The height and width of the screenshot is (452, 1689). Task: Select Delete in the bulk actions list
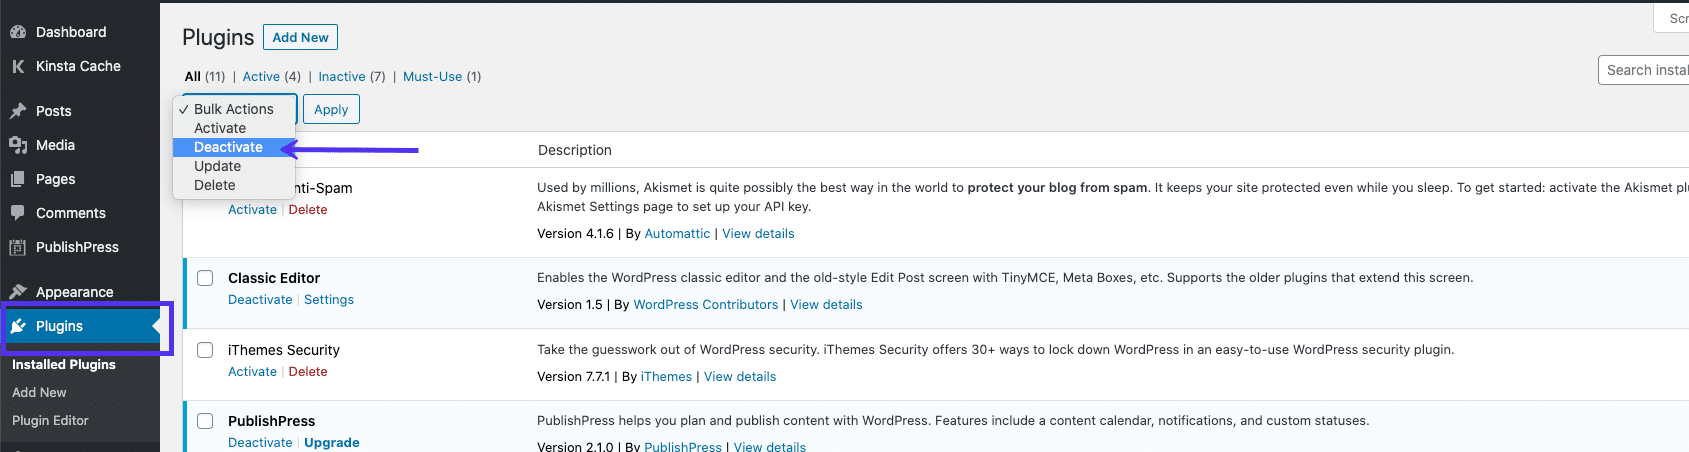click(215, 185)
